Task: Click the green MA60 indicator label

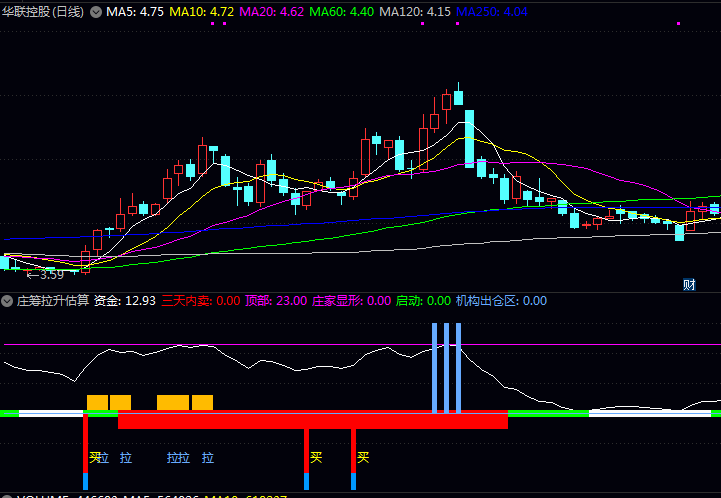Action: coord(341,12)
